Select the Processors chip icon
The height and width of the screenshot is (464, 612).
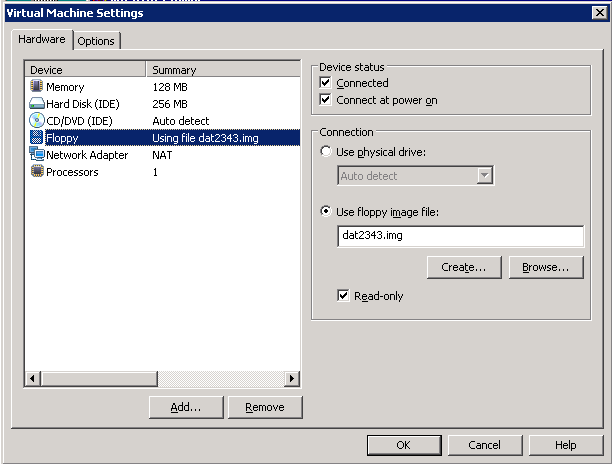(x=37, y=172)
